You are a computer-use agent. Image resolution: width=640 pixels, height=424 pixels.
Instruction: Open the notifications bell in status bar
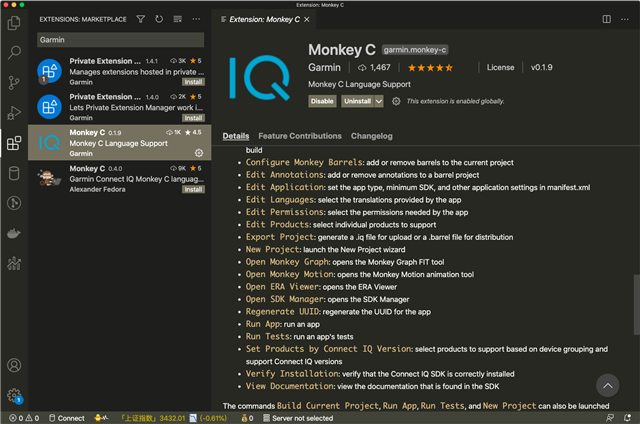pos(627,418)
